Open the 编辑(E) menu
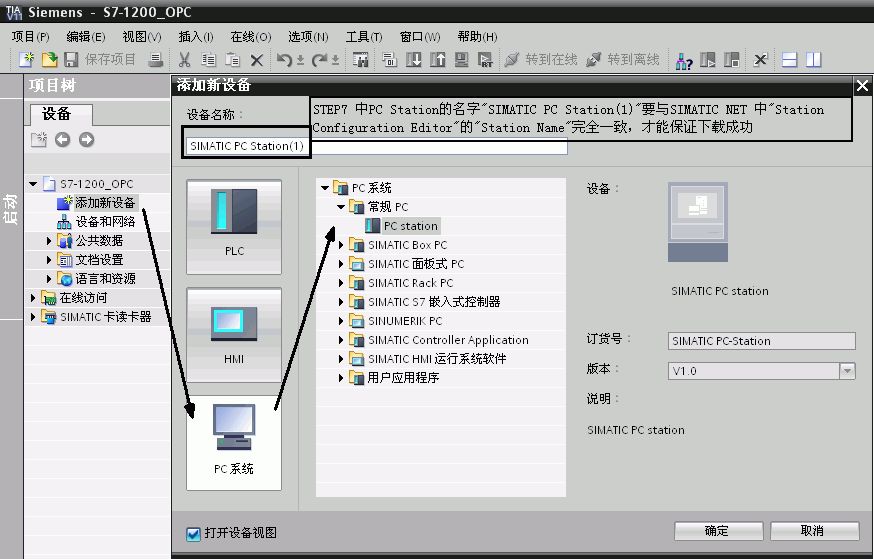The image size is (874, 559). click(x=85, y=37)
